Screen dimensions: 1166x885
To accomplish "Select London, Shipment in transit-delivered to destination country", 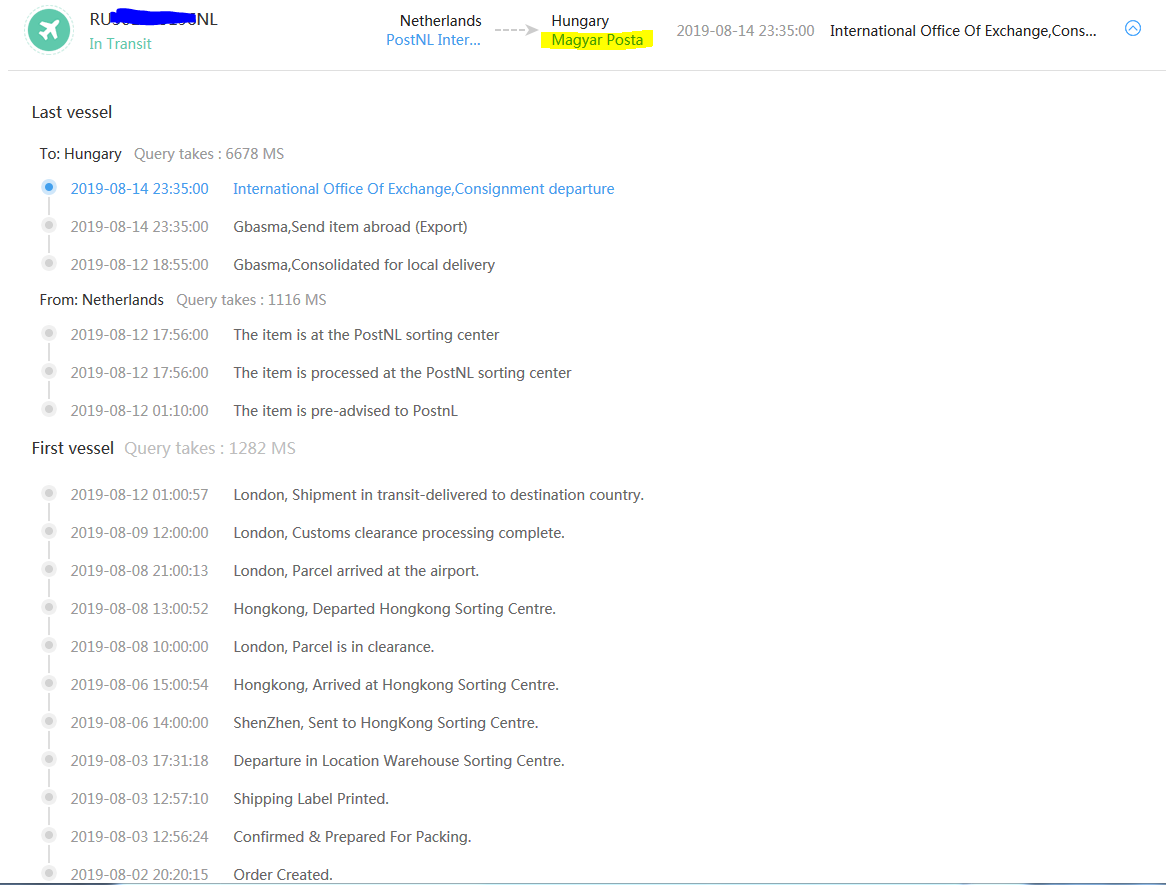I will pyautogui.click(x=439, y=495).
